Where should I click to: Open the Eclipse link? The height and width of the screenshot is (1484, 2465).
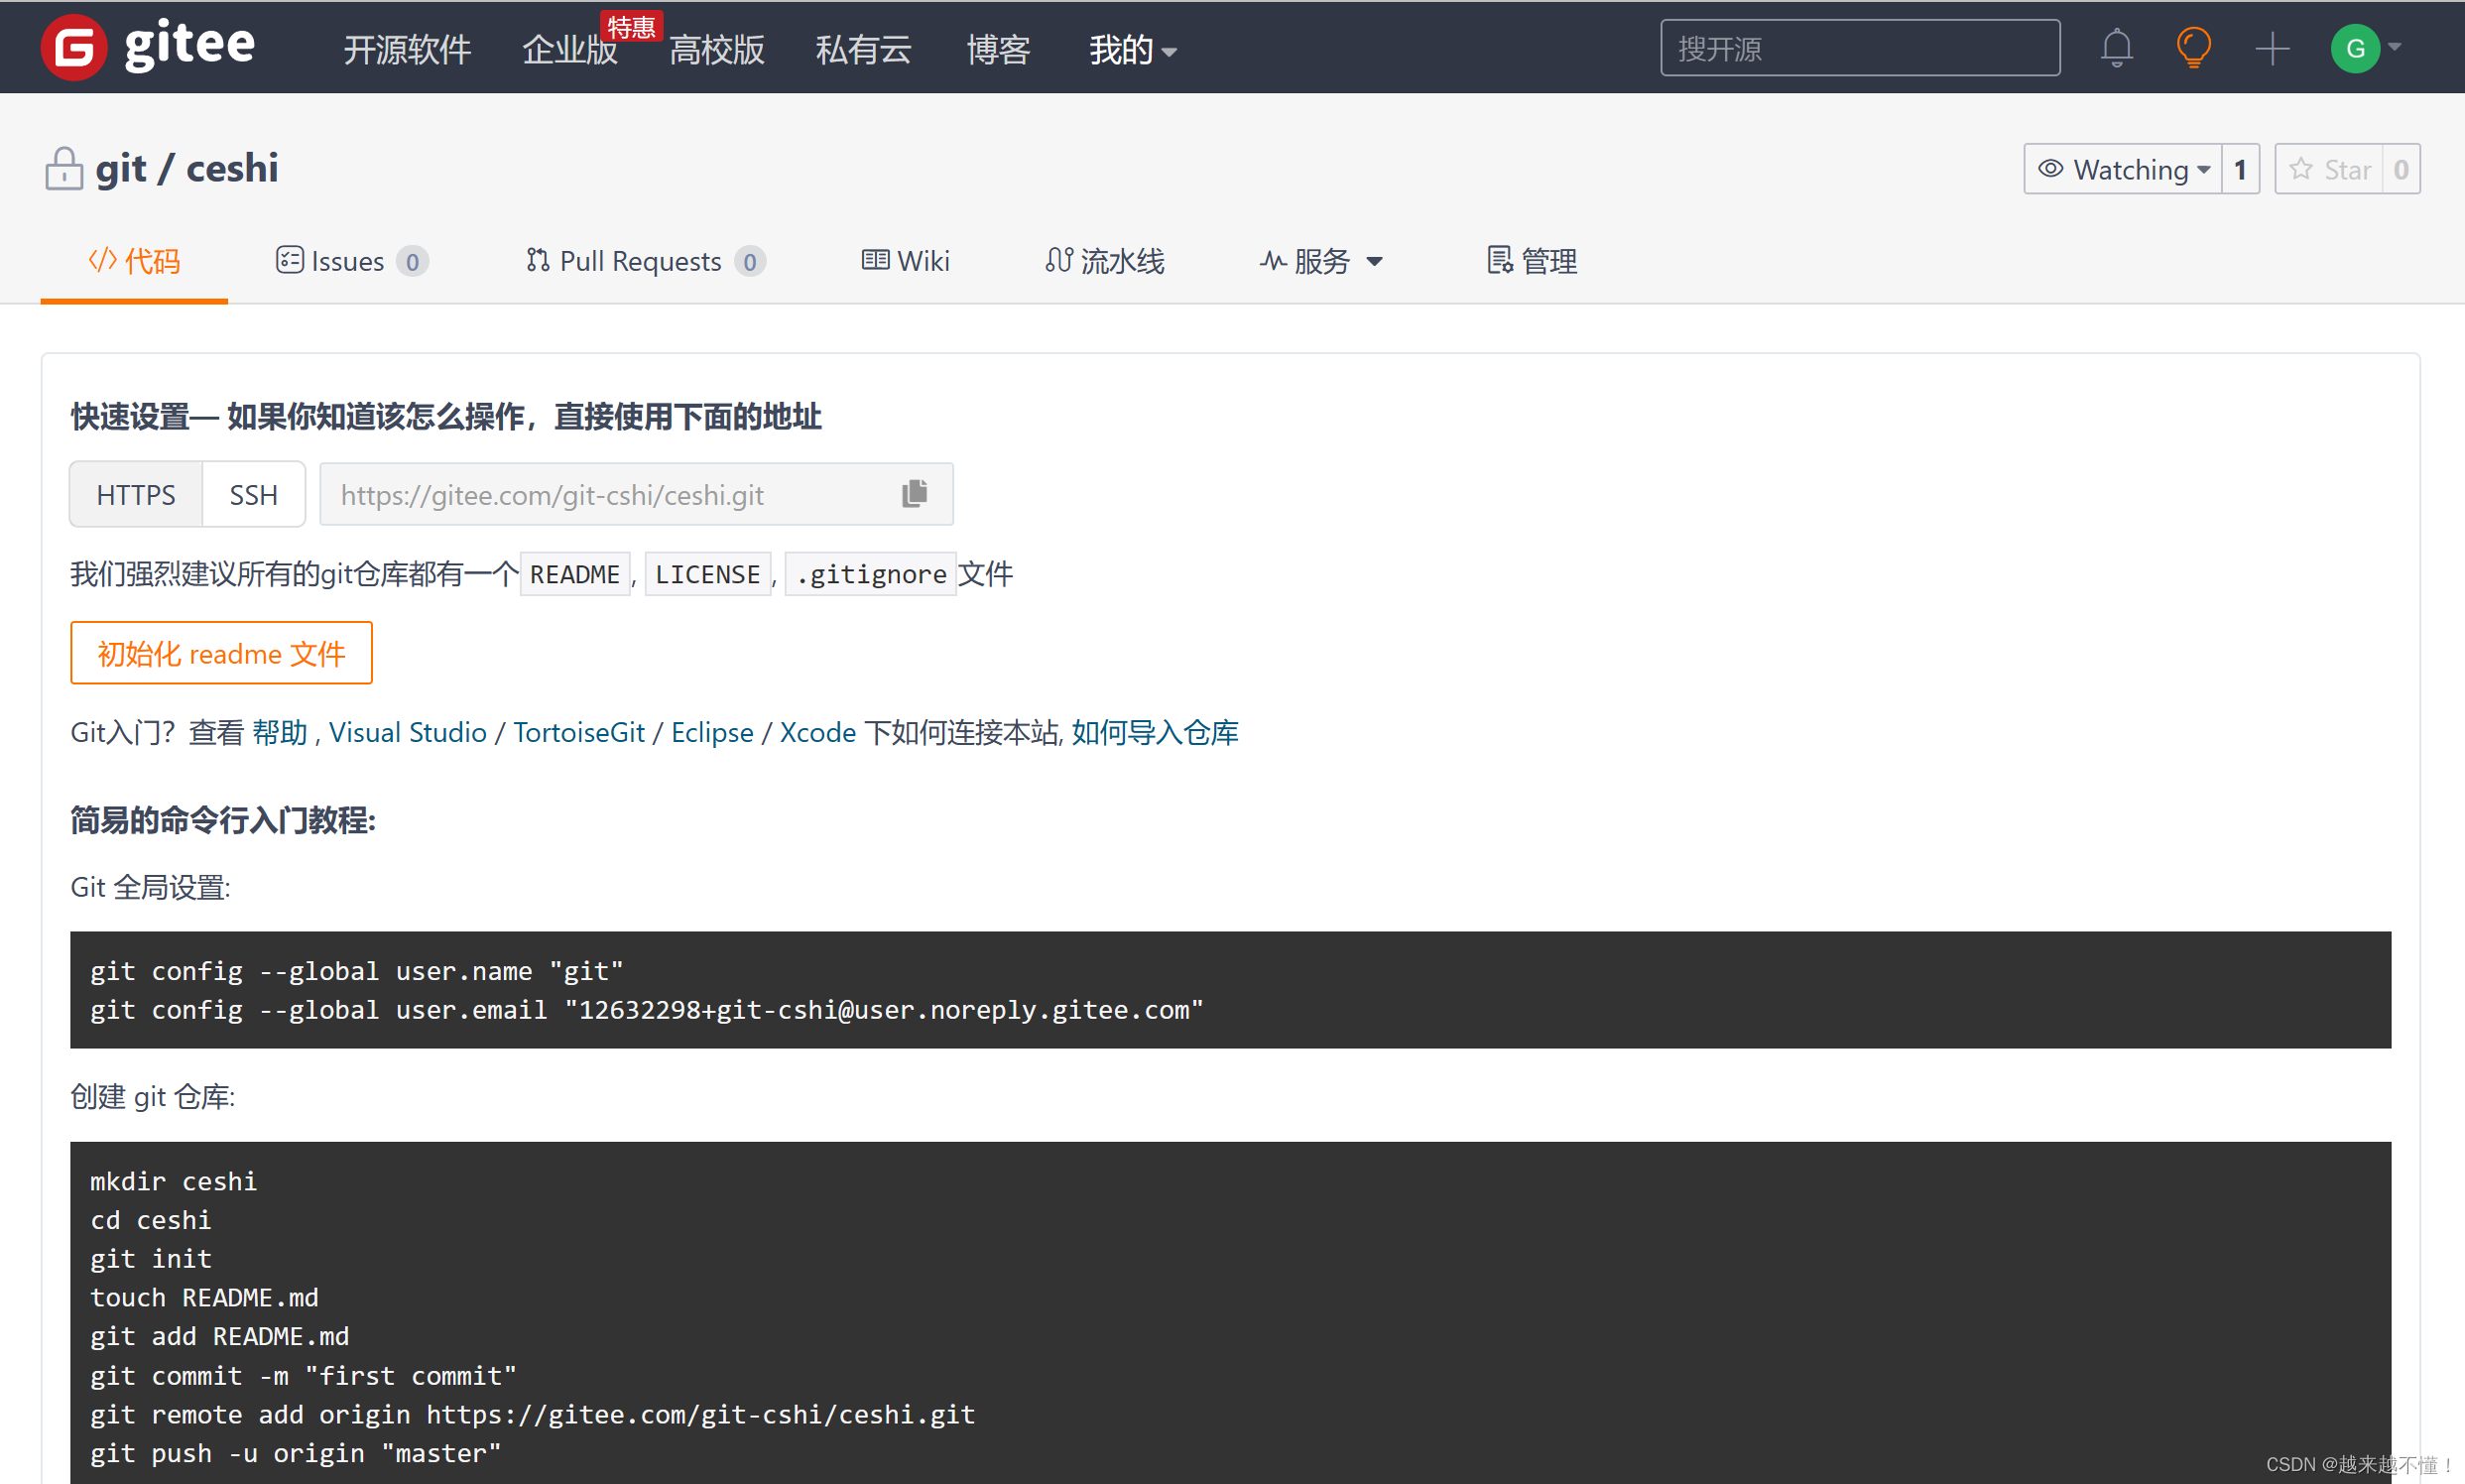[712, 732]
